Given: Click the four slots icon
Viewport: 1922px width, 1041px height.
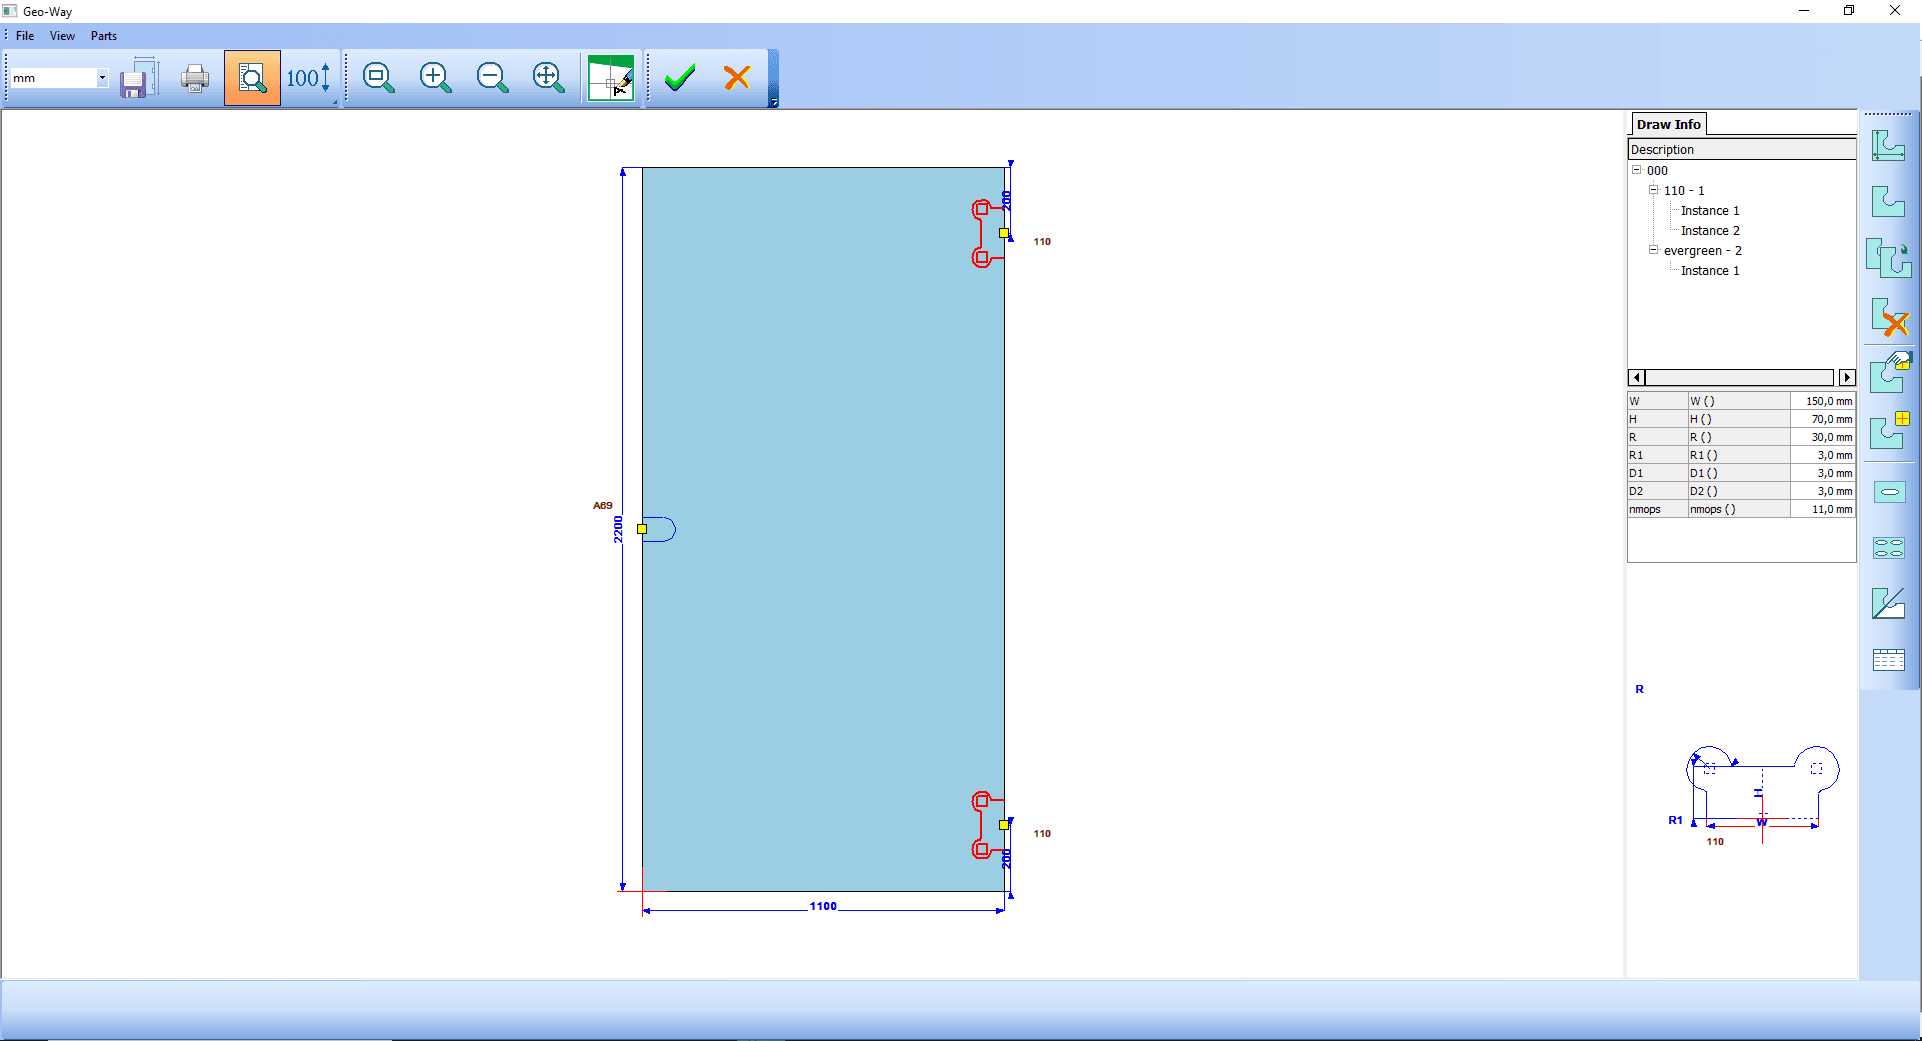Looking at the screenshot, I should point(1889,548).
